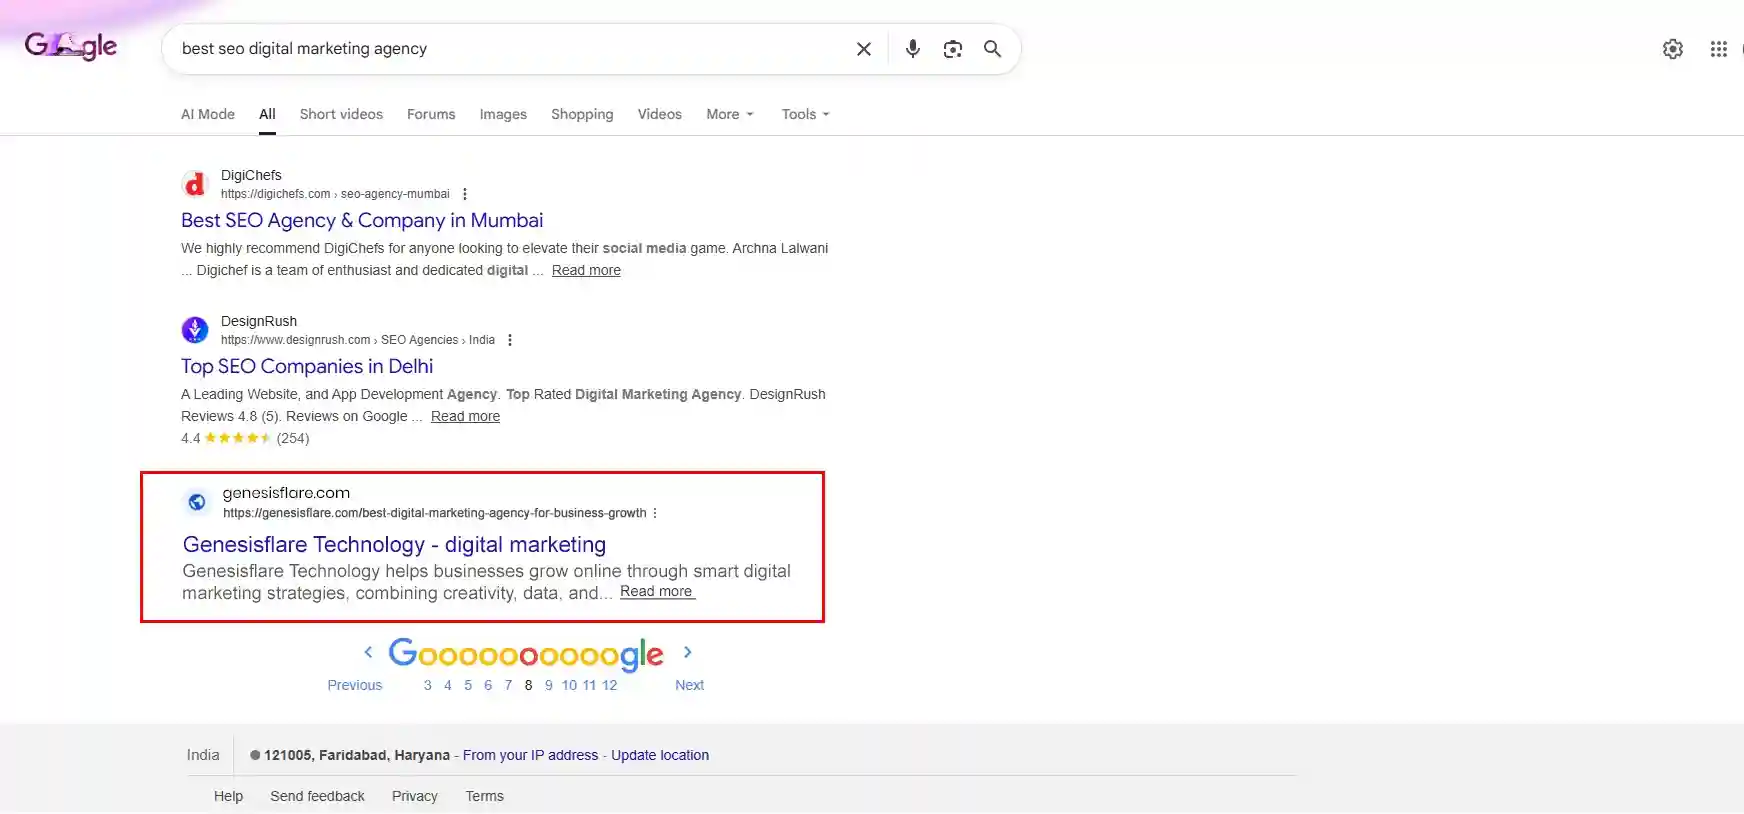The height and width of the screenshot is (814, 1744).
Task: Jump to results page 3
Action: tap(428, 685)
